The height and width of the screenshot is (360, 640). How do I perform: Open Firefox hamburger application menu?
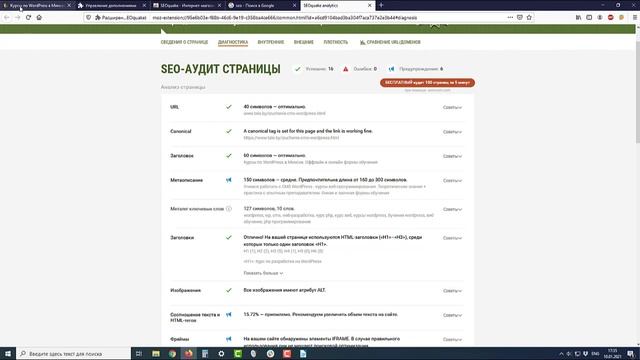(635, 18)
